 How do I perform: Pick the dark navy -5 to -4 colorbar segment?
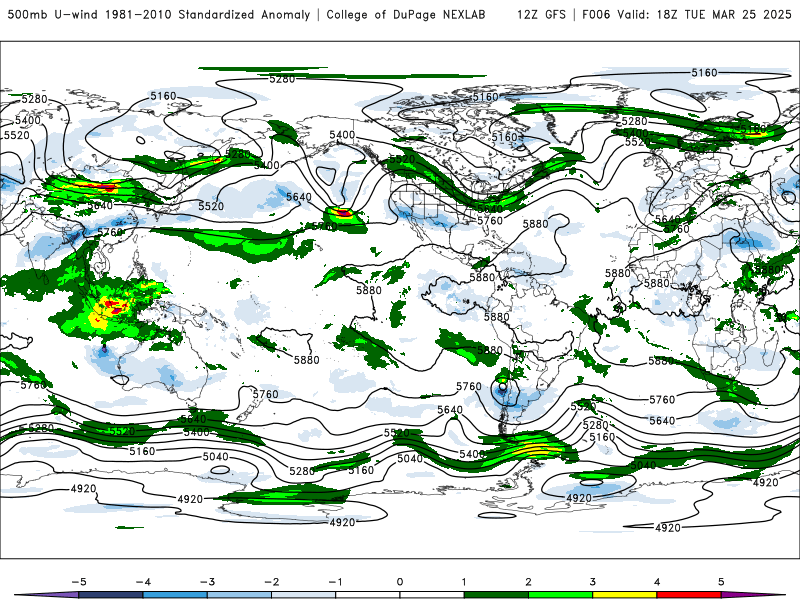coord(111,595)
